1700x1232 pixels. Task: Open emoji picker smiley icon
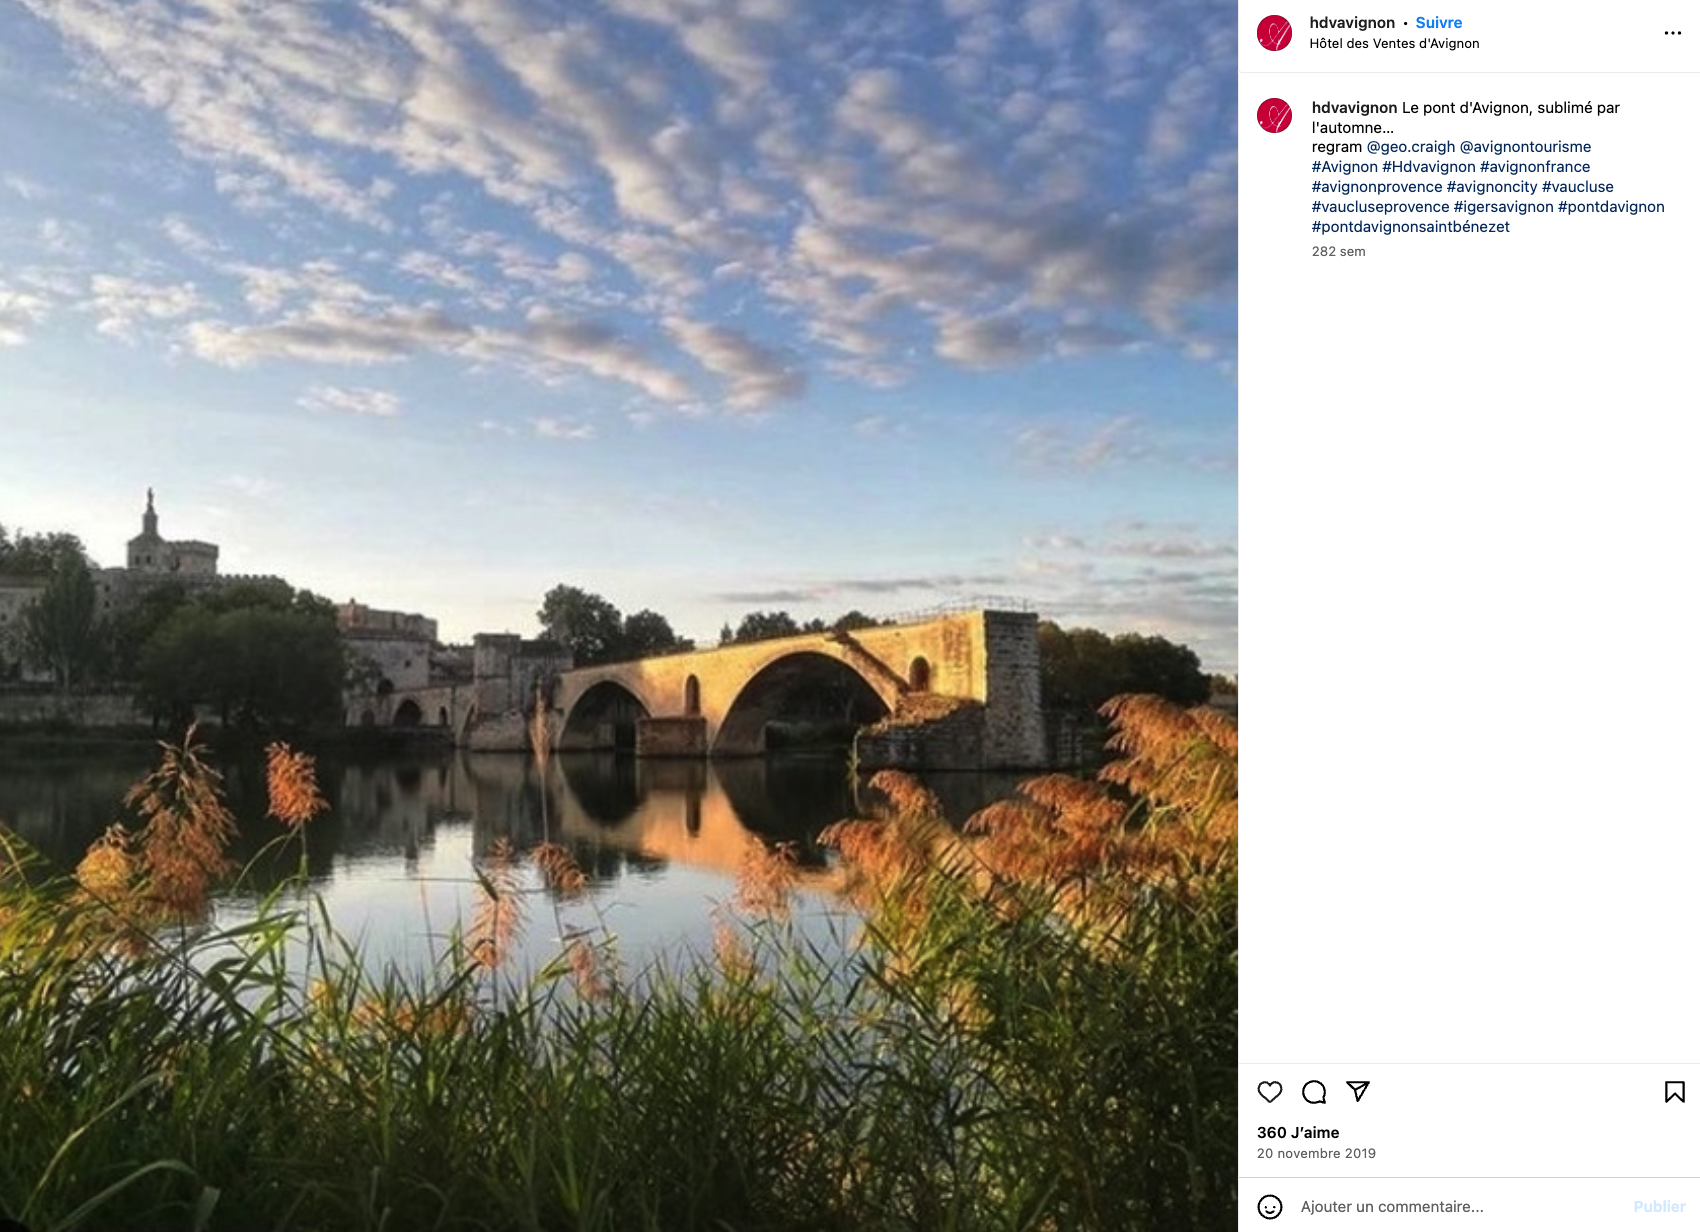point(1270,1207)
